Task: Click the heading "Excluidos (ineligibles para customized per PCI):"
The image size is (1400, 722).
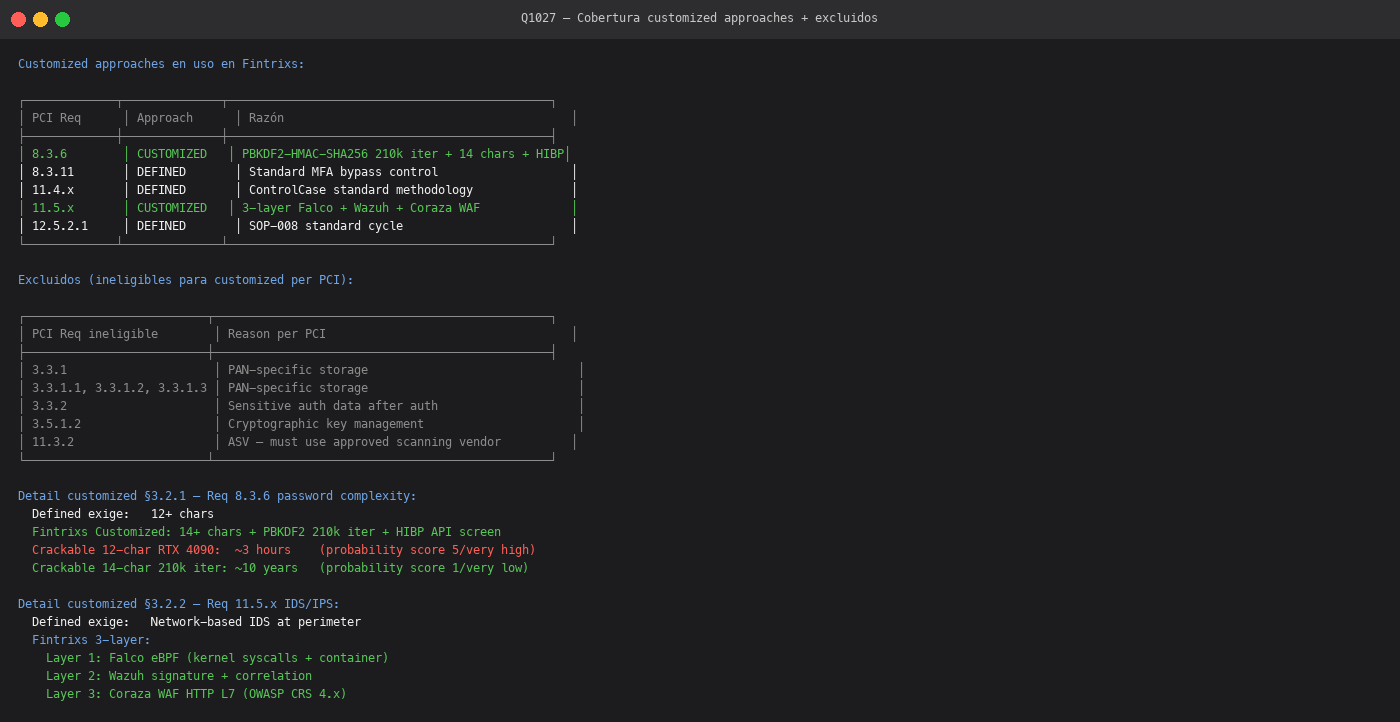Action: coord(186,280)
